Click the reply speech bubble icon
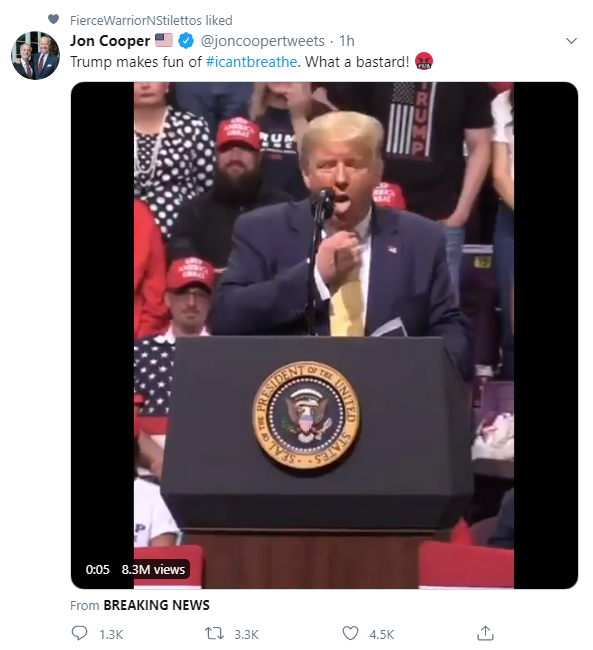The width and height of the screenshot is (593, 650). tap(79, 633)
